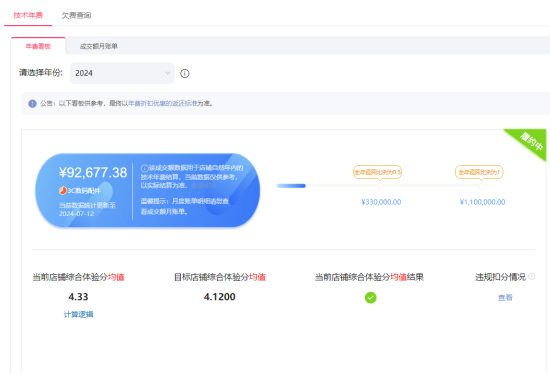The height and width of the screenshot is (374, 550).
Task: Select the 成交额月账单 sub-tab
Action: click(x=99, y=46)
